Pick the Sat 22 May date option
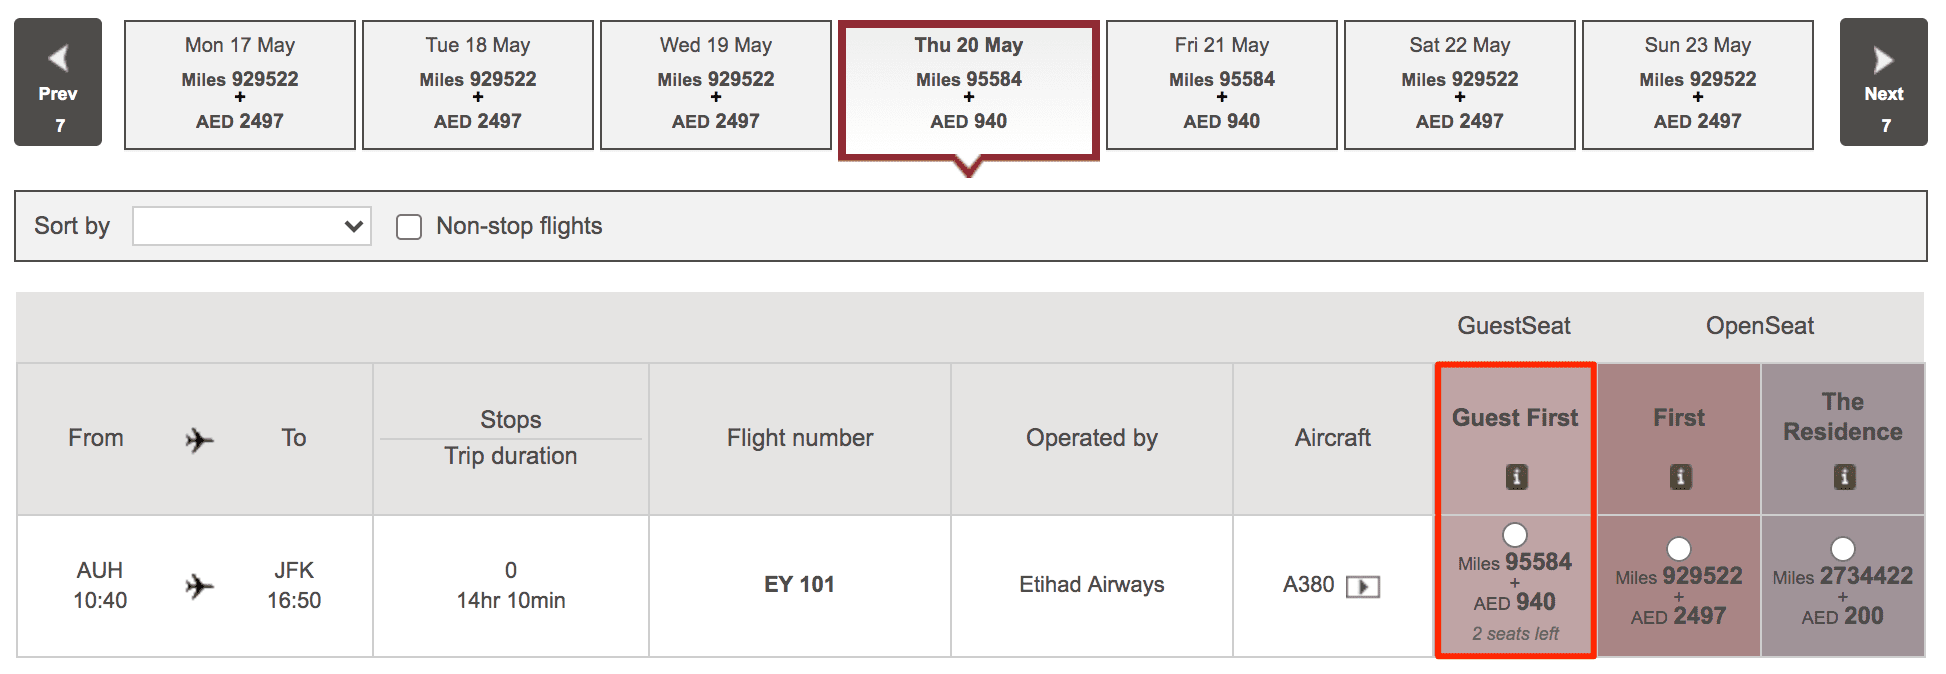This screenshot has width=1946, height=674. [1460, 85]
